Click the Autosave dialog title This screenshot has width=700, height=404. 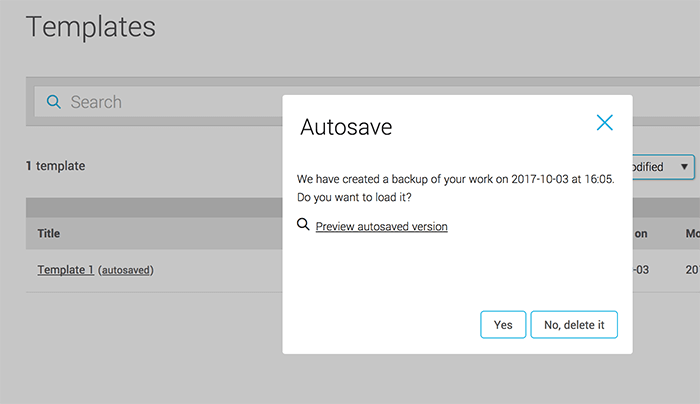point(346,127)
